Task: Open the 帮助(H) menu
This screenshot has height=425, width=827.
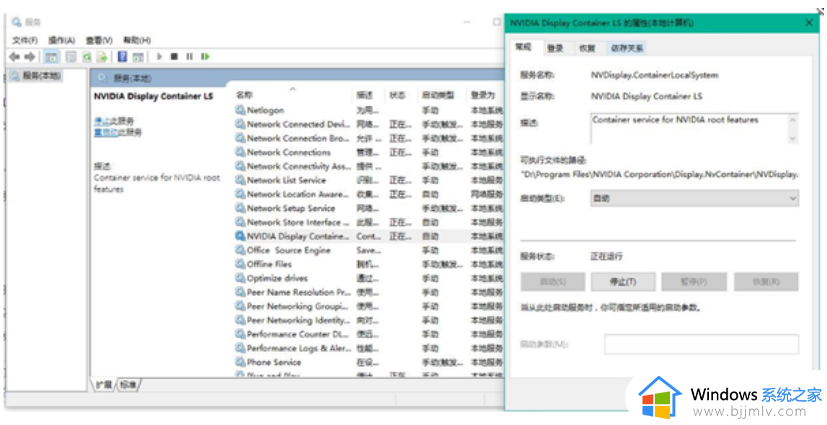Action: pyautogui.click(x=137, y=40)
